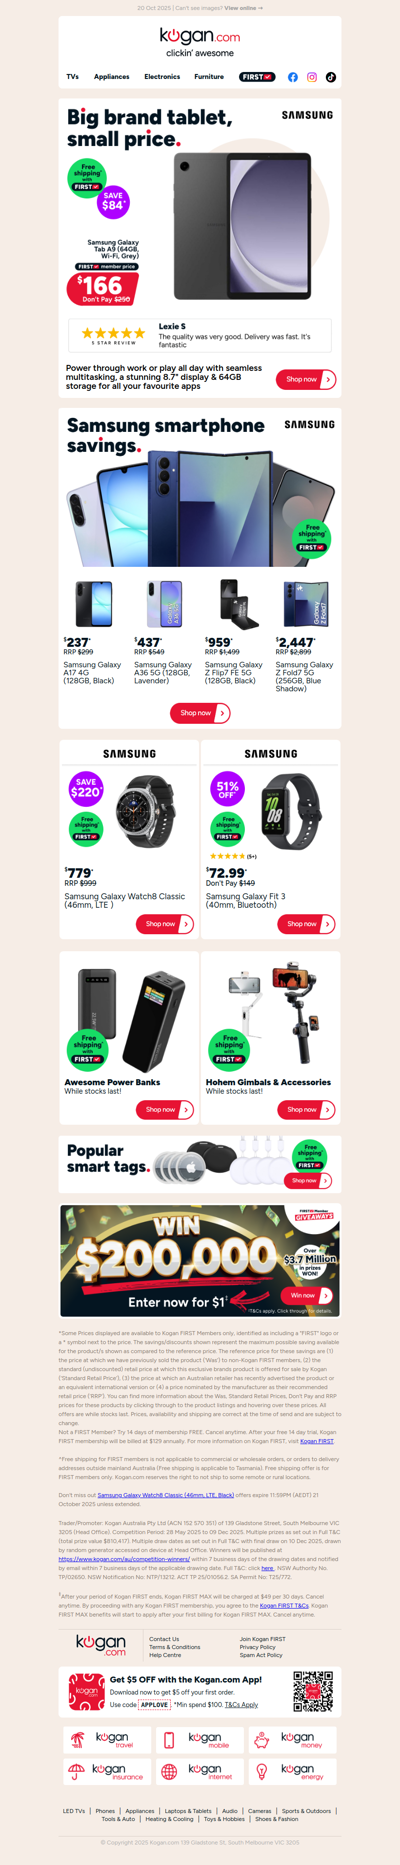Click the Kogan.com app icon in footer
Screen dimensions: 400x1865
click(x=86, y=1692)
